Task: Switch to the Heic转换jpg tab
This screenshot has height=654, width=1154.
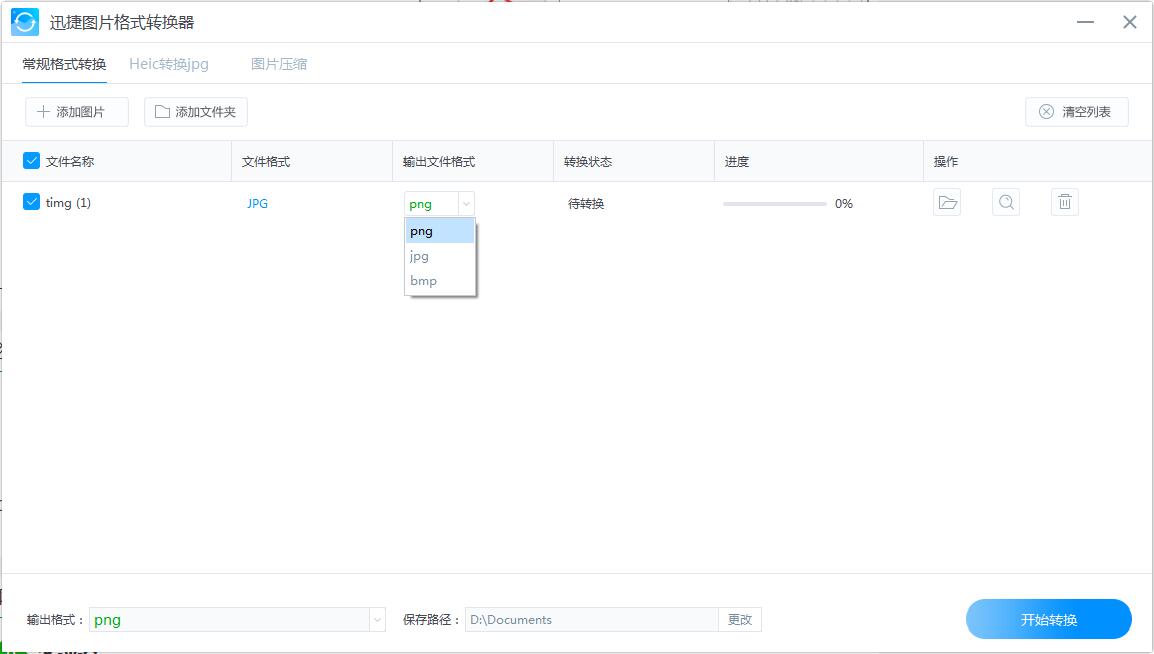Action: point(168,63)
